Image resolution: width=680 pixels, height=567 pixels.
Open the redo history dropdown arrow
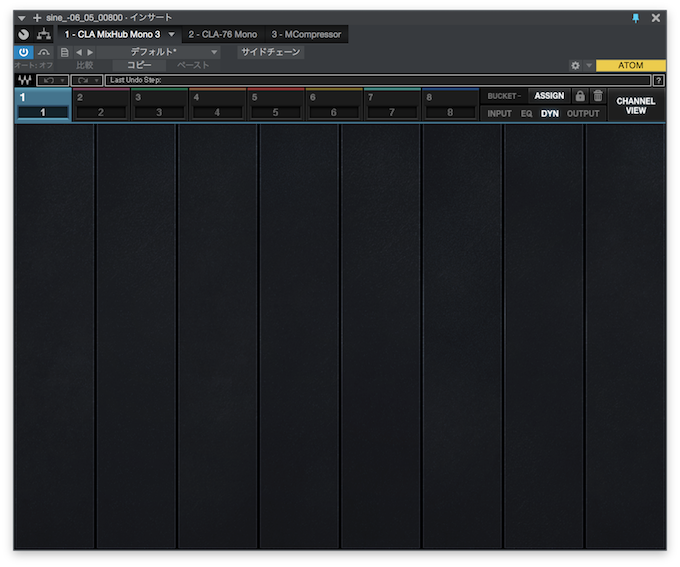97,81
